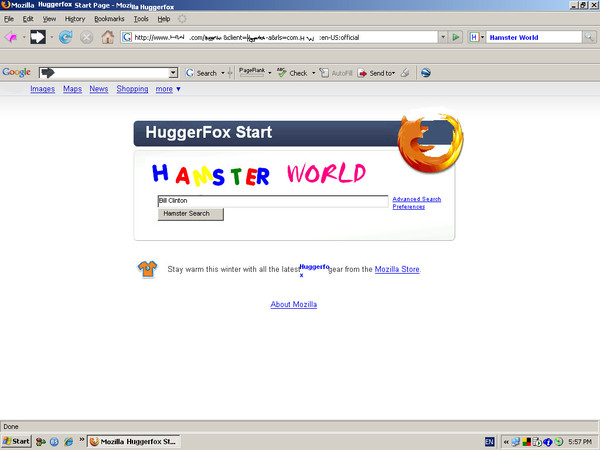Click the pink Back arrow button
Screen dimensions: 600x450
click(x=11, y=38)
